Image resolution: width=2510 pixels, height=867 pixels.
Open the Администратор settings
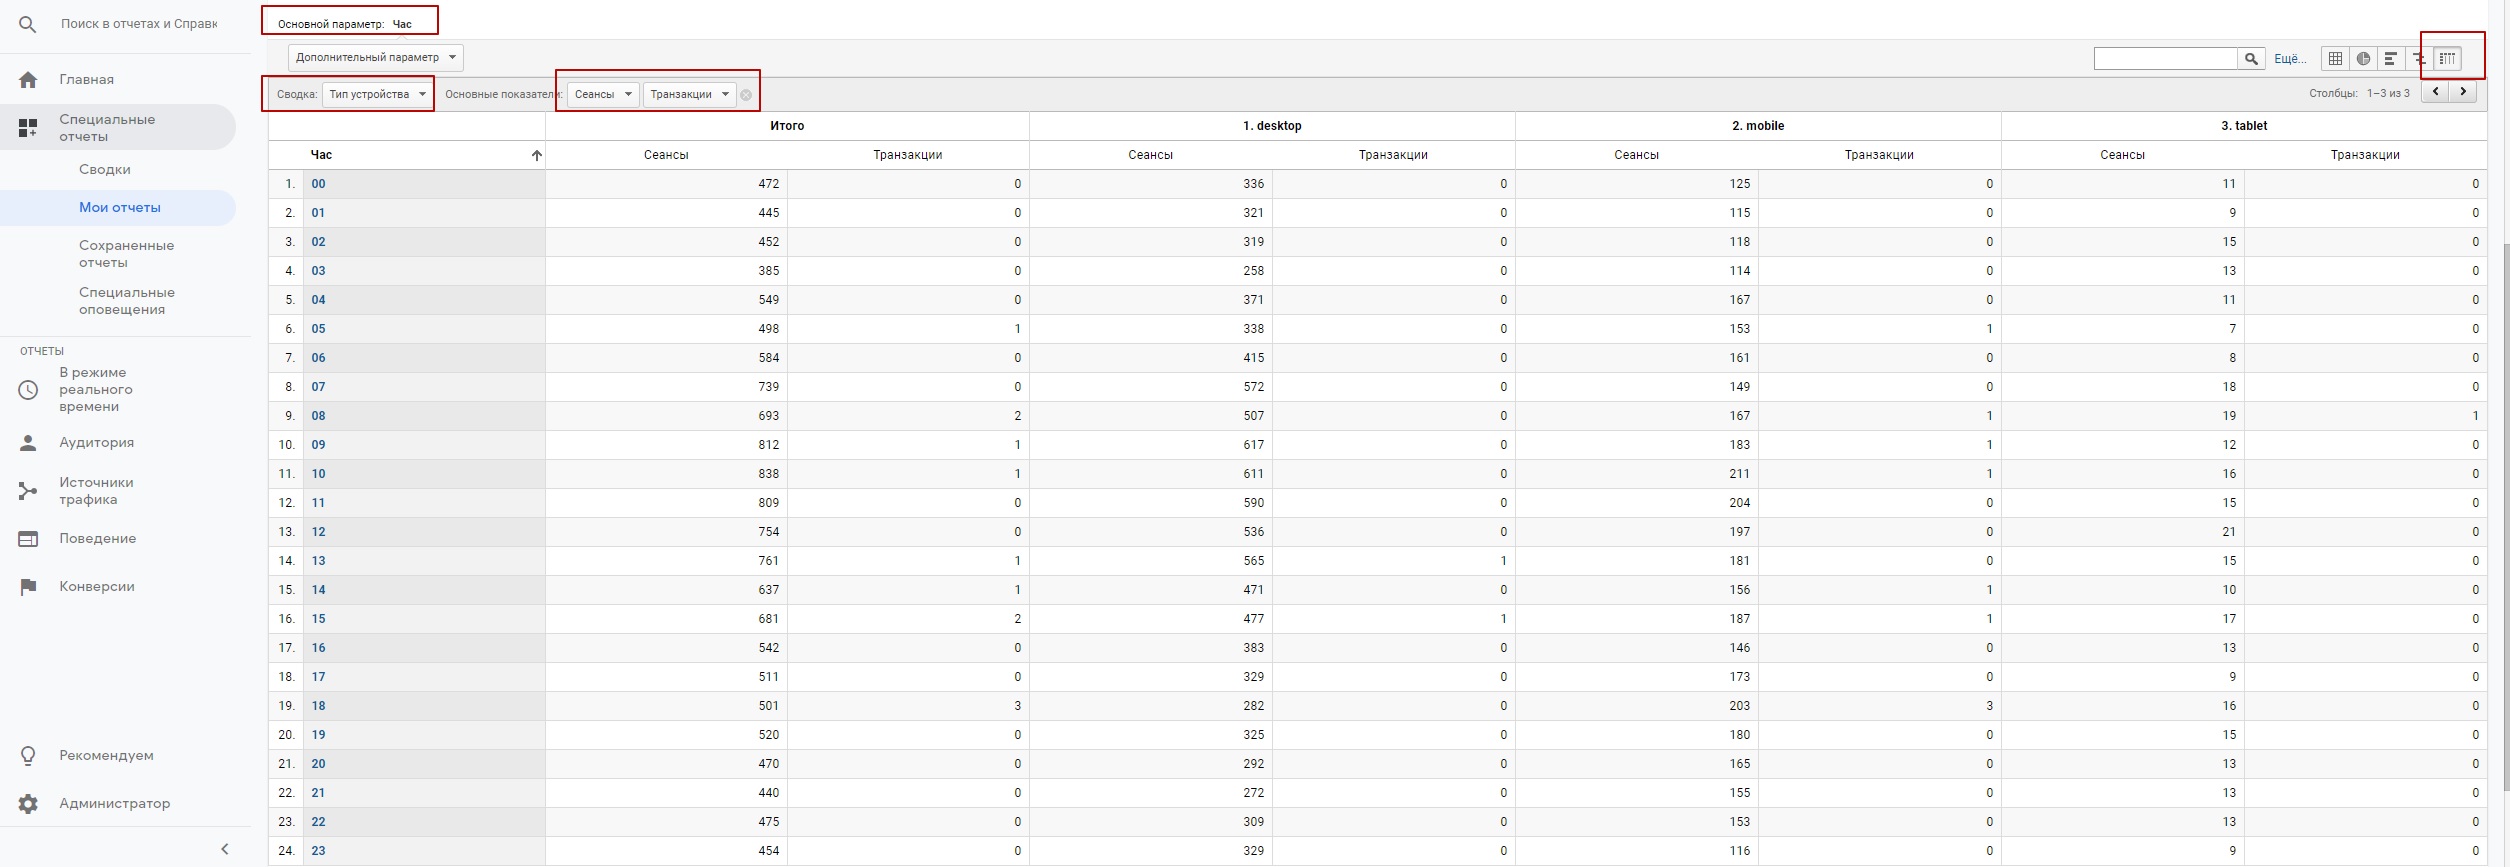pos(114,804)
